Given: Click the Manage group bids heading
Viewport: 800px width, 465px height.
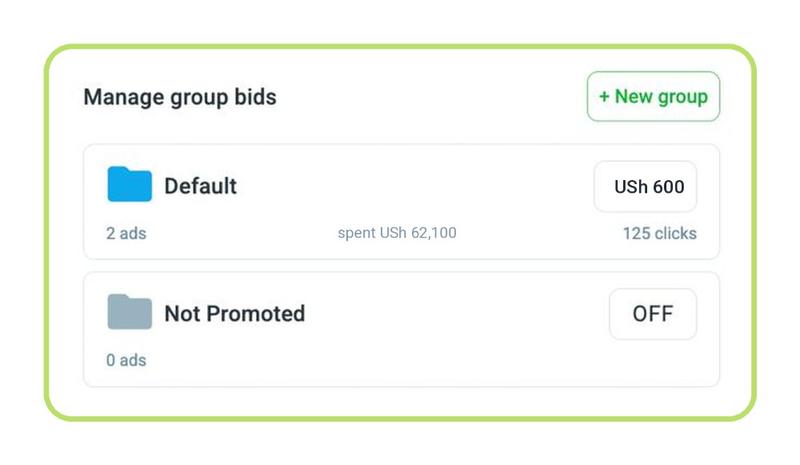Looking at the screenshot, I should [180, 97].
